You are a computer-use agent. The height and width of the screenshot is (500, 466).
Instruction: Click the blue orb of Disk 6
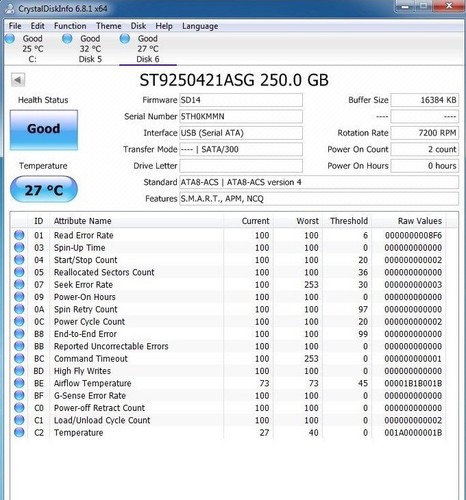pyautogui.click(x=125, y=39)
